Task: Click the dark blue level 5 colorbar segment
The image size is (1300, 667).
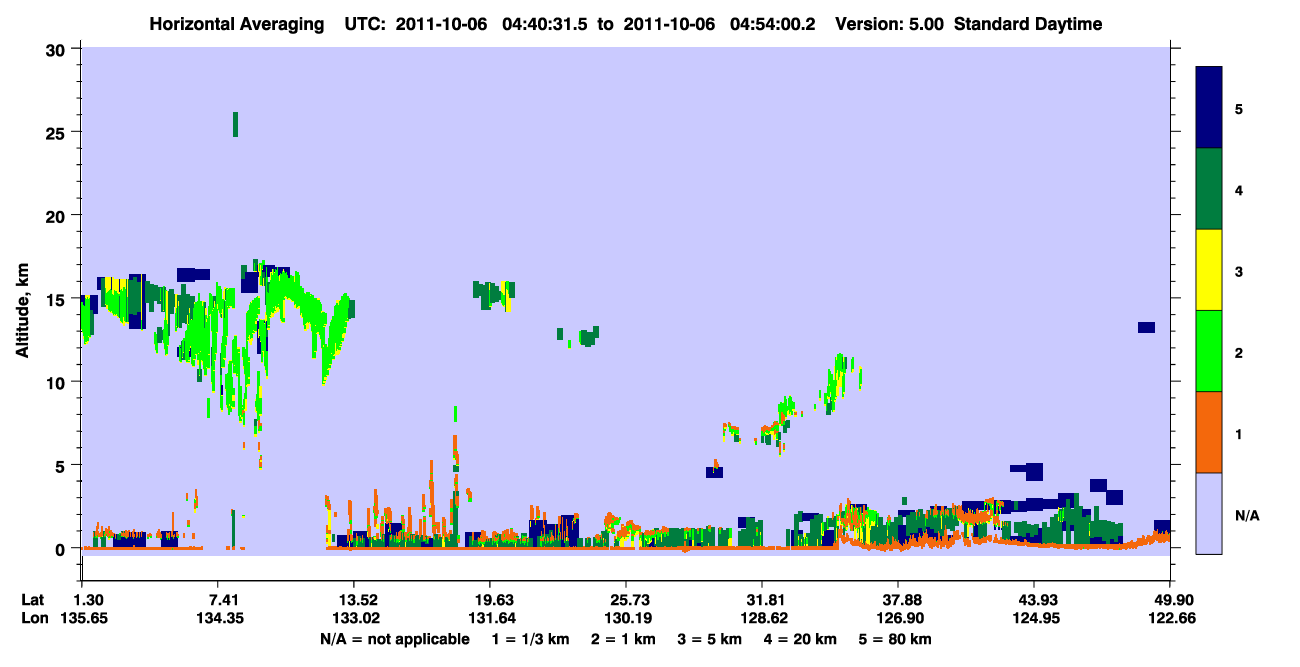Action: click(x=1210, y=108)
